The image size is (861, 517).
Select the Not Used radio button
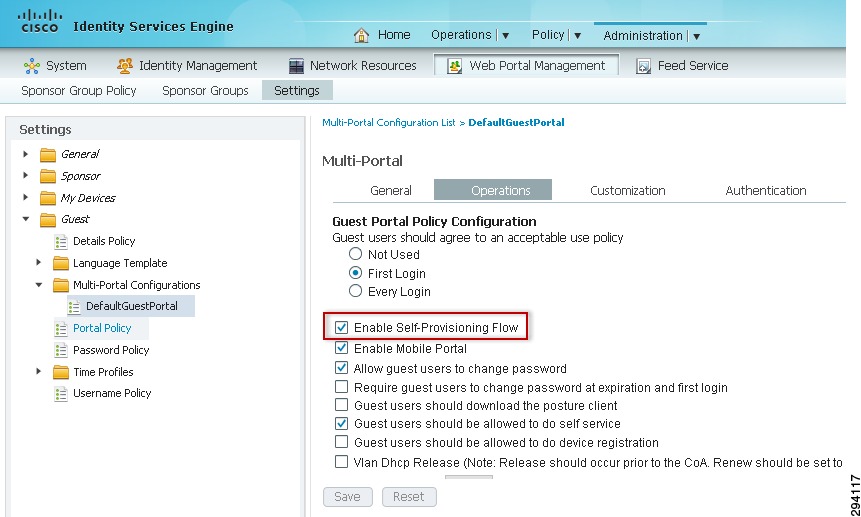pyautogui.click(x=355, y=254)
